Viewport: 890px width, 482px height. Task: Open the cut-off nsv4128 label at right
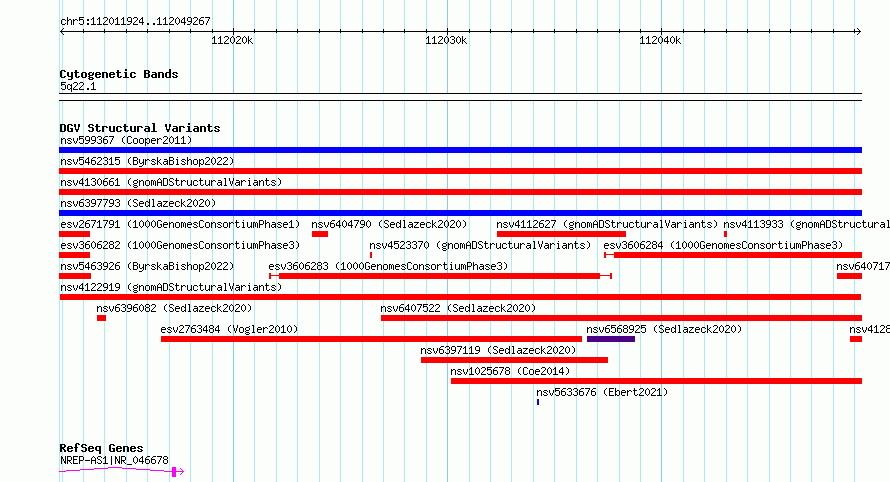point(870,329)
